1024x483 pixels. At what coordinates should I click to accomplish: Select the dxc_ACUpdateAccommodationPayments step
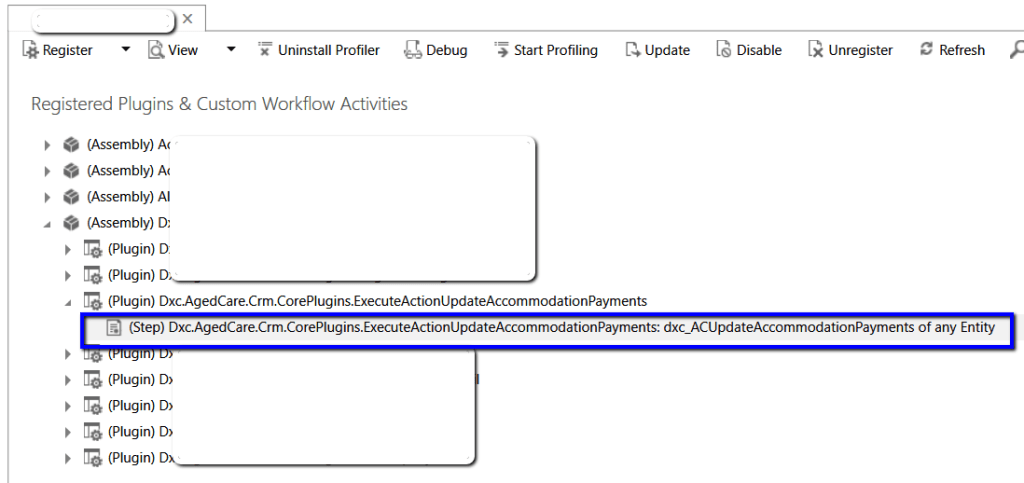coord(561,327)
